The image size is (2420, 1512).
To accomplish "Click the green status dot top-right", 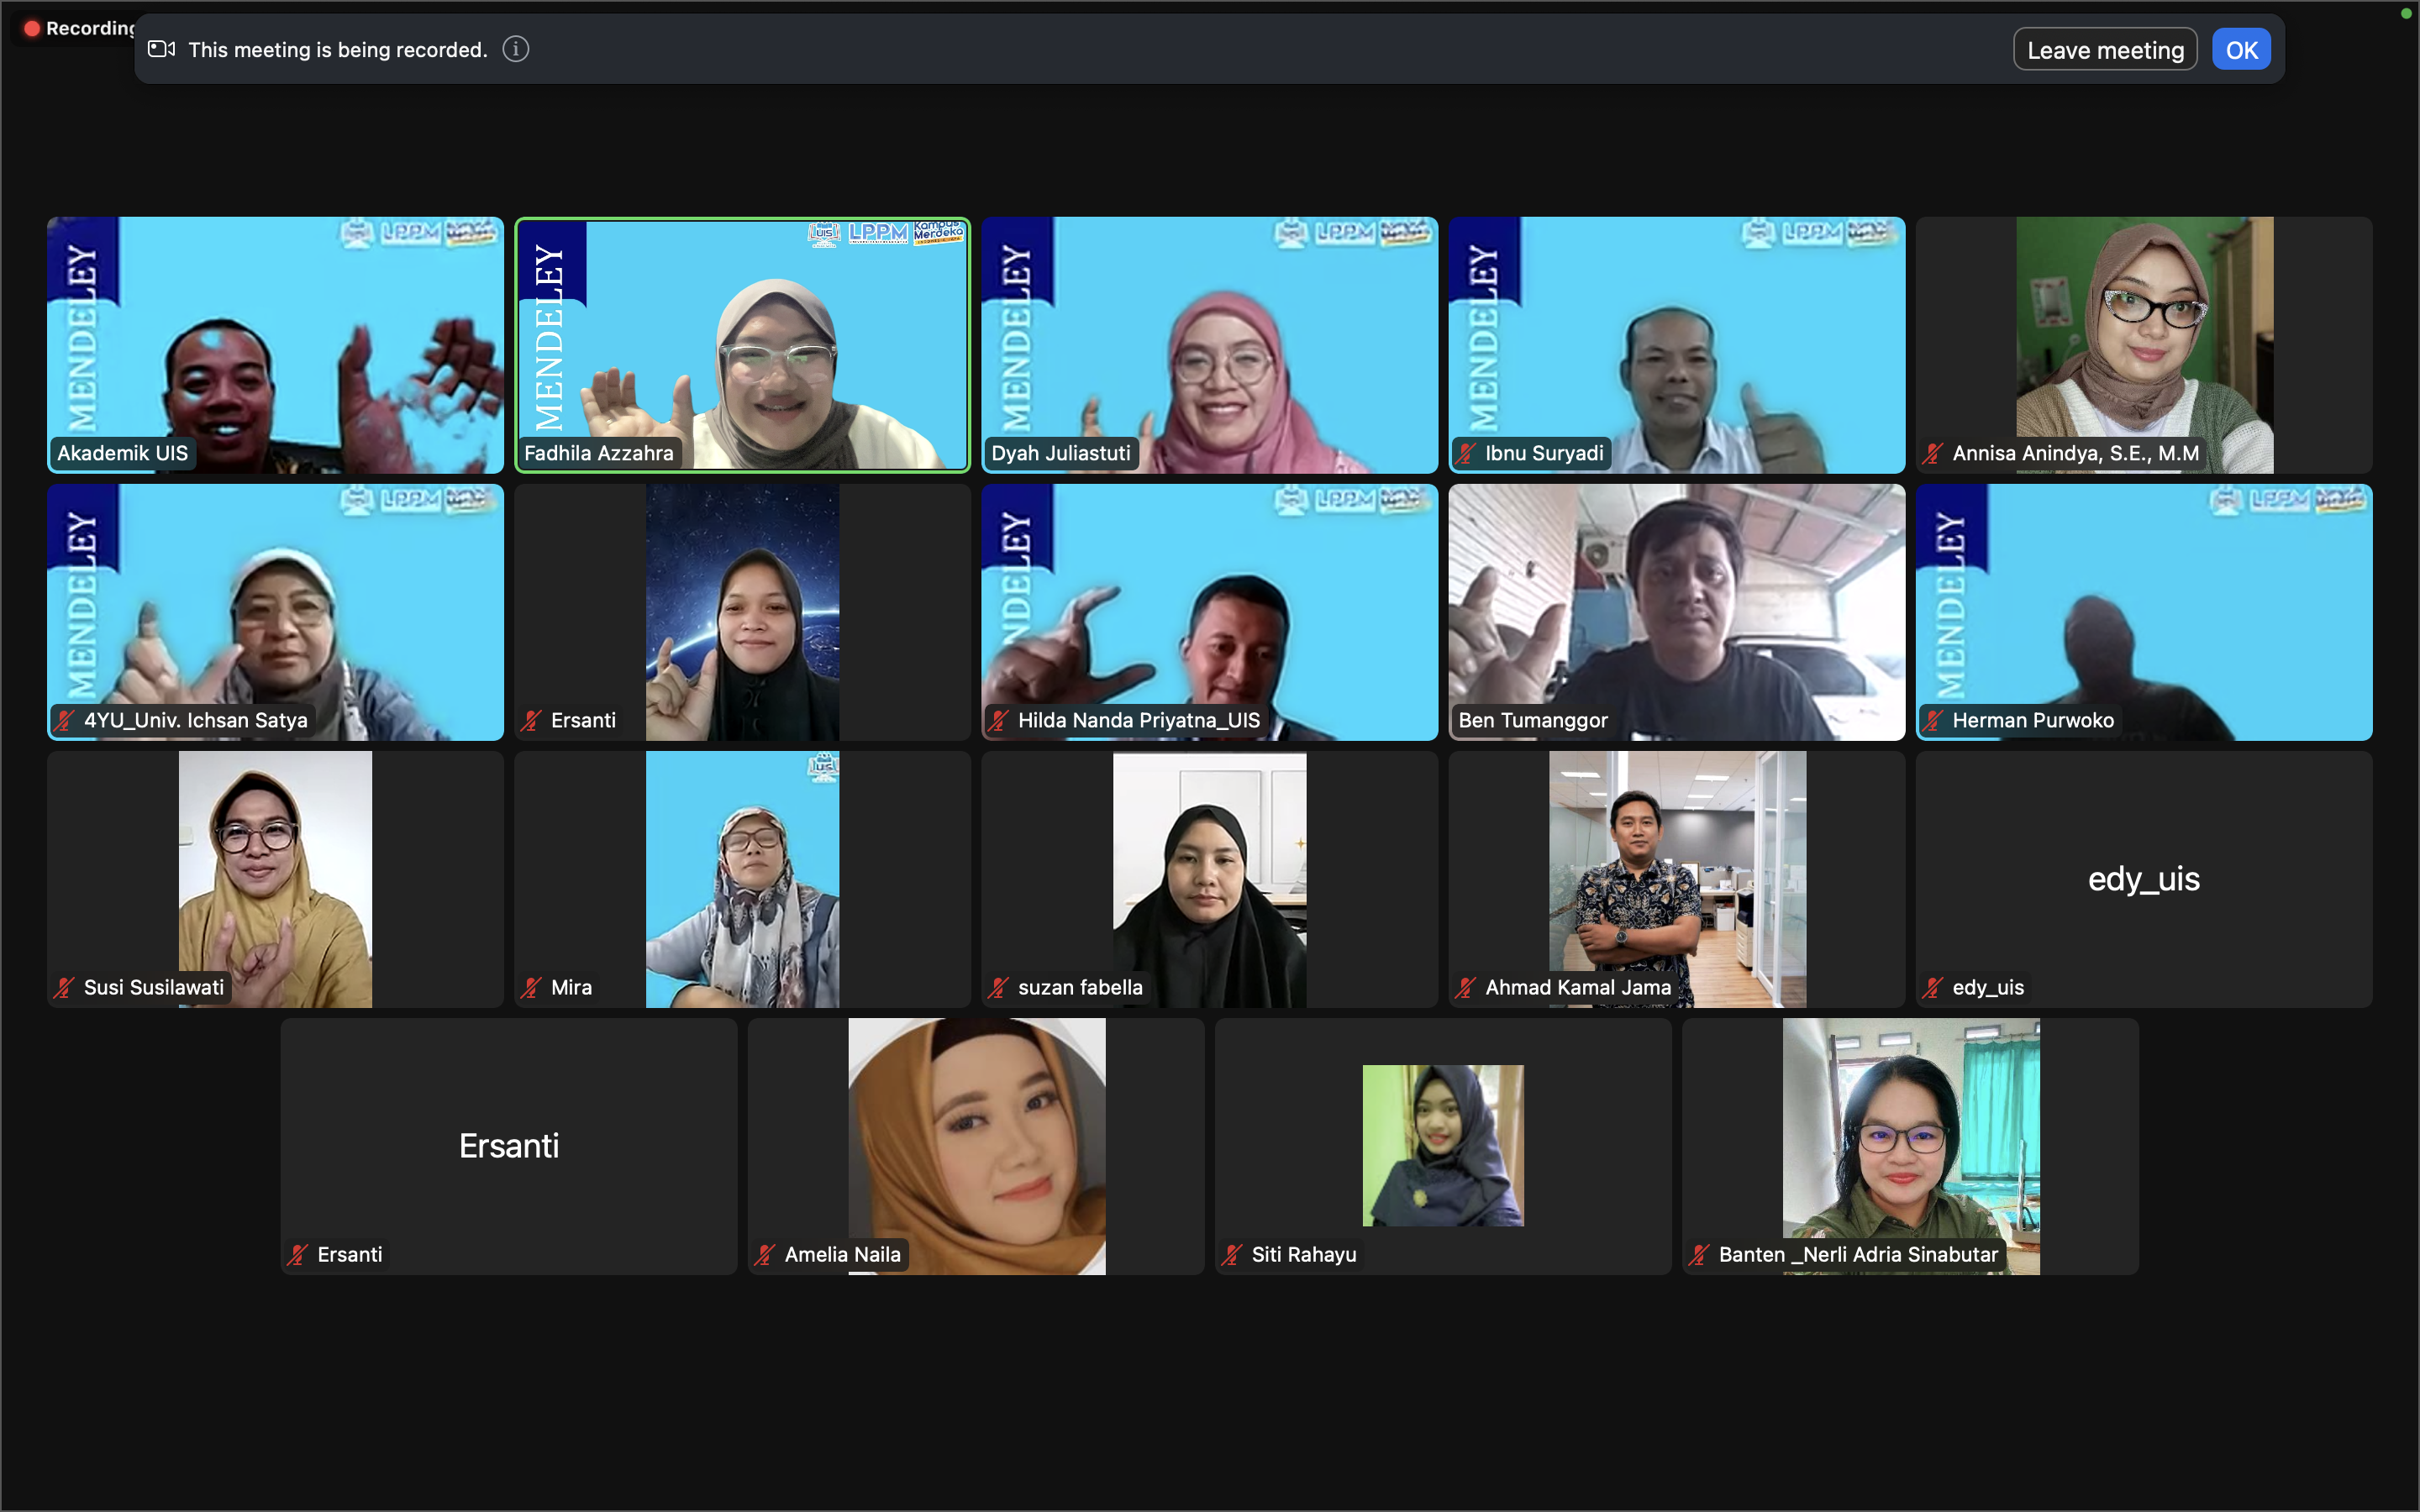I will 2405,13.
